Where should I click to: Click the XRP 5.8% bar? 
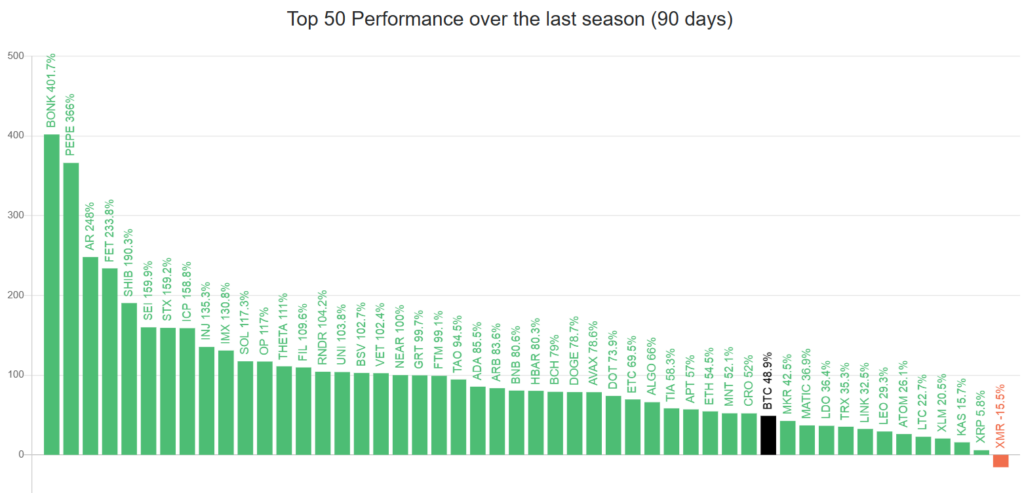click(x=982, y=452)
